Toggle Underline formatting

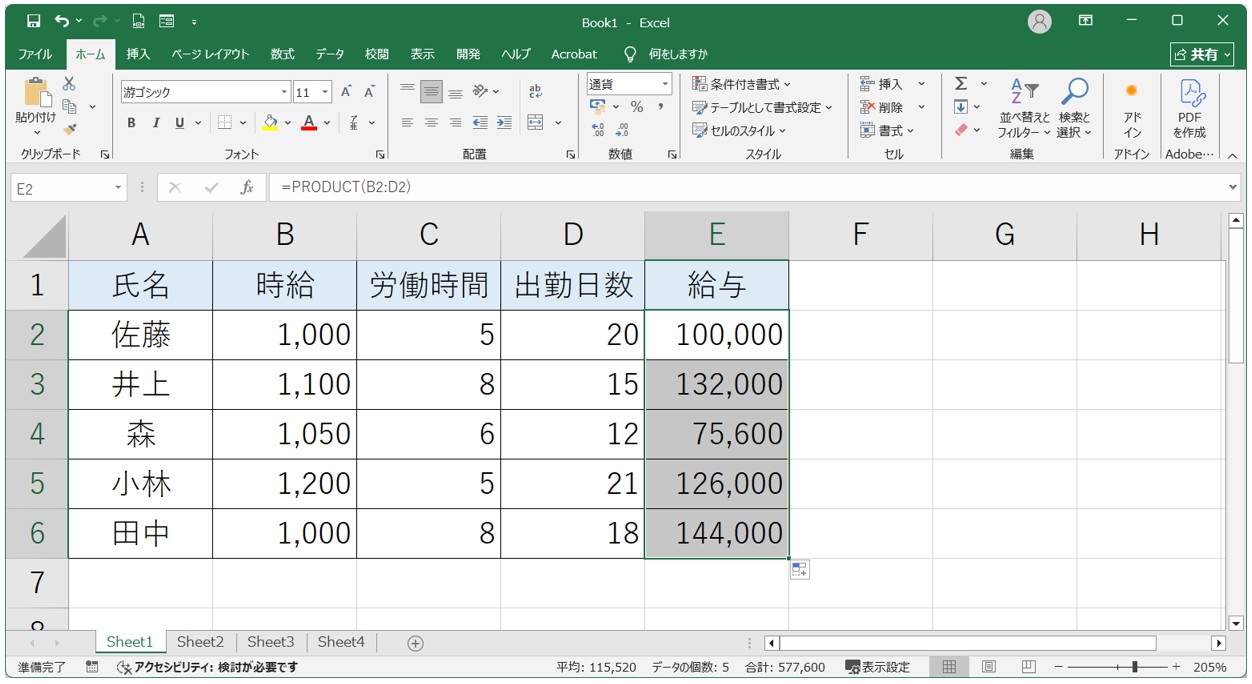click(180, 123)
